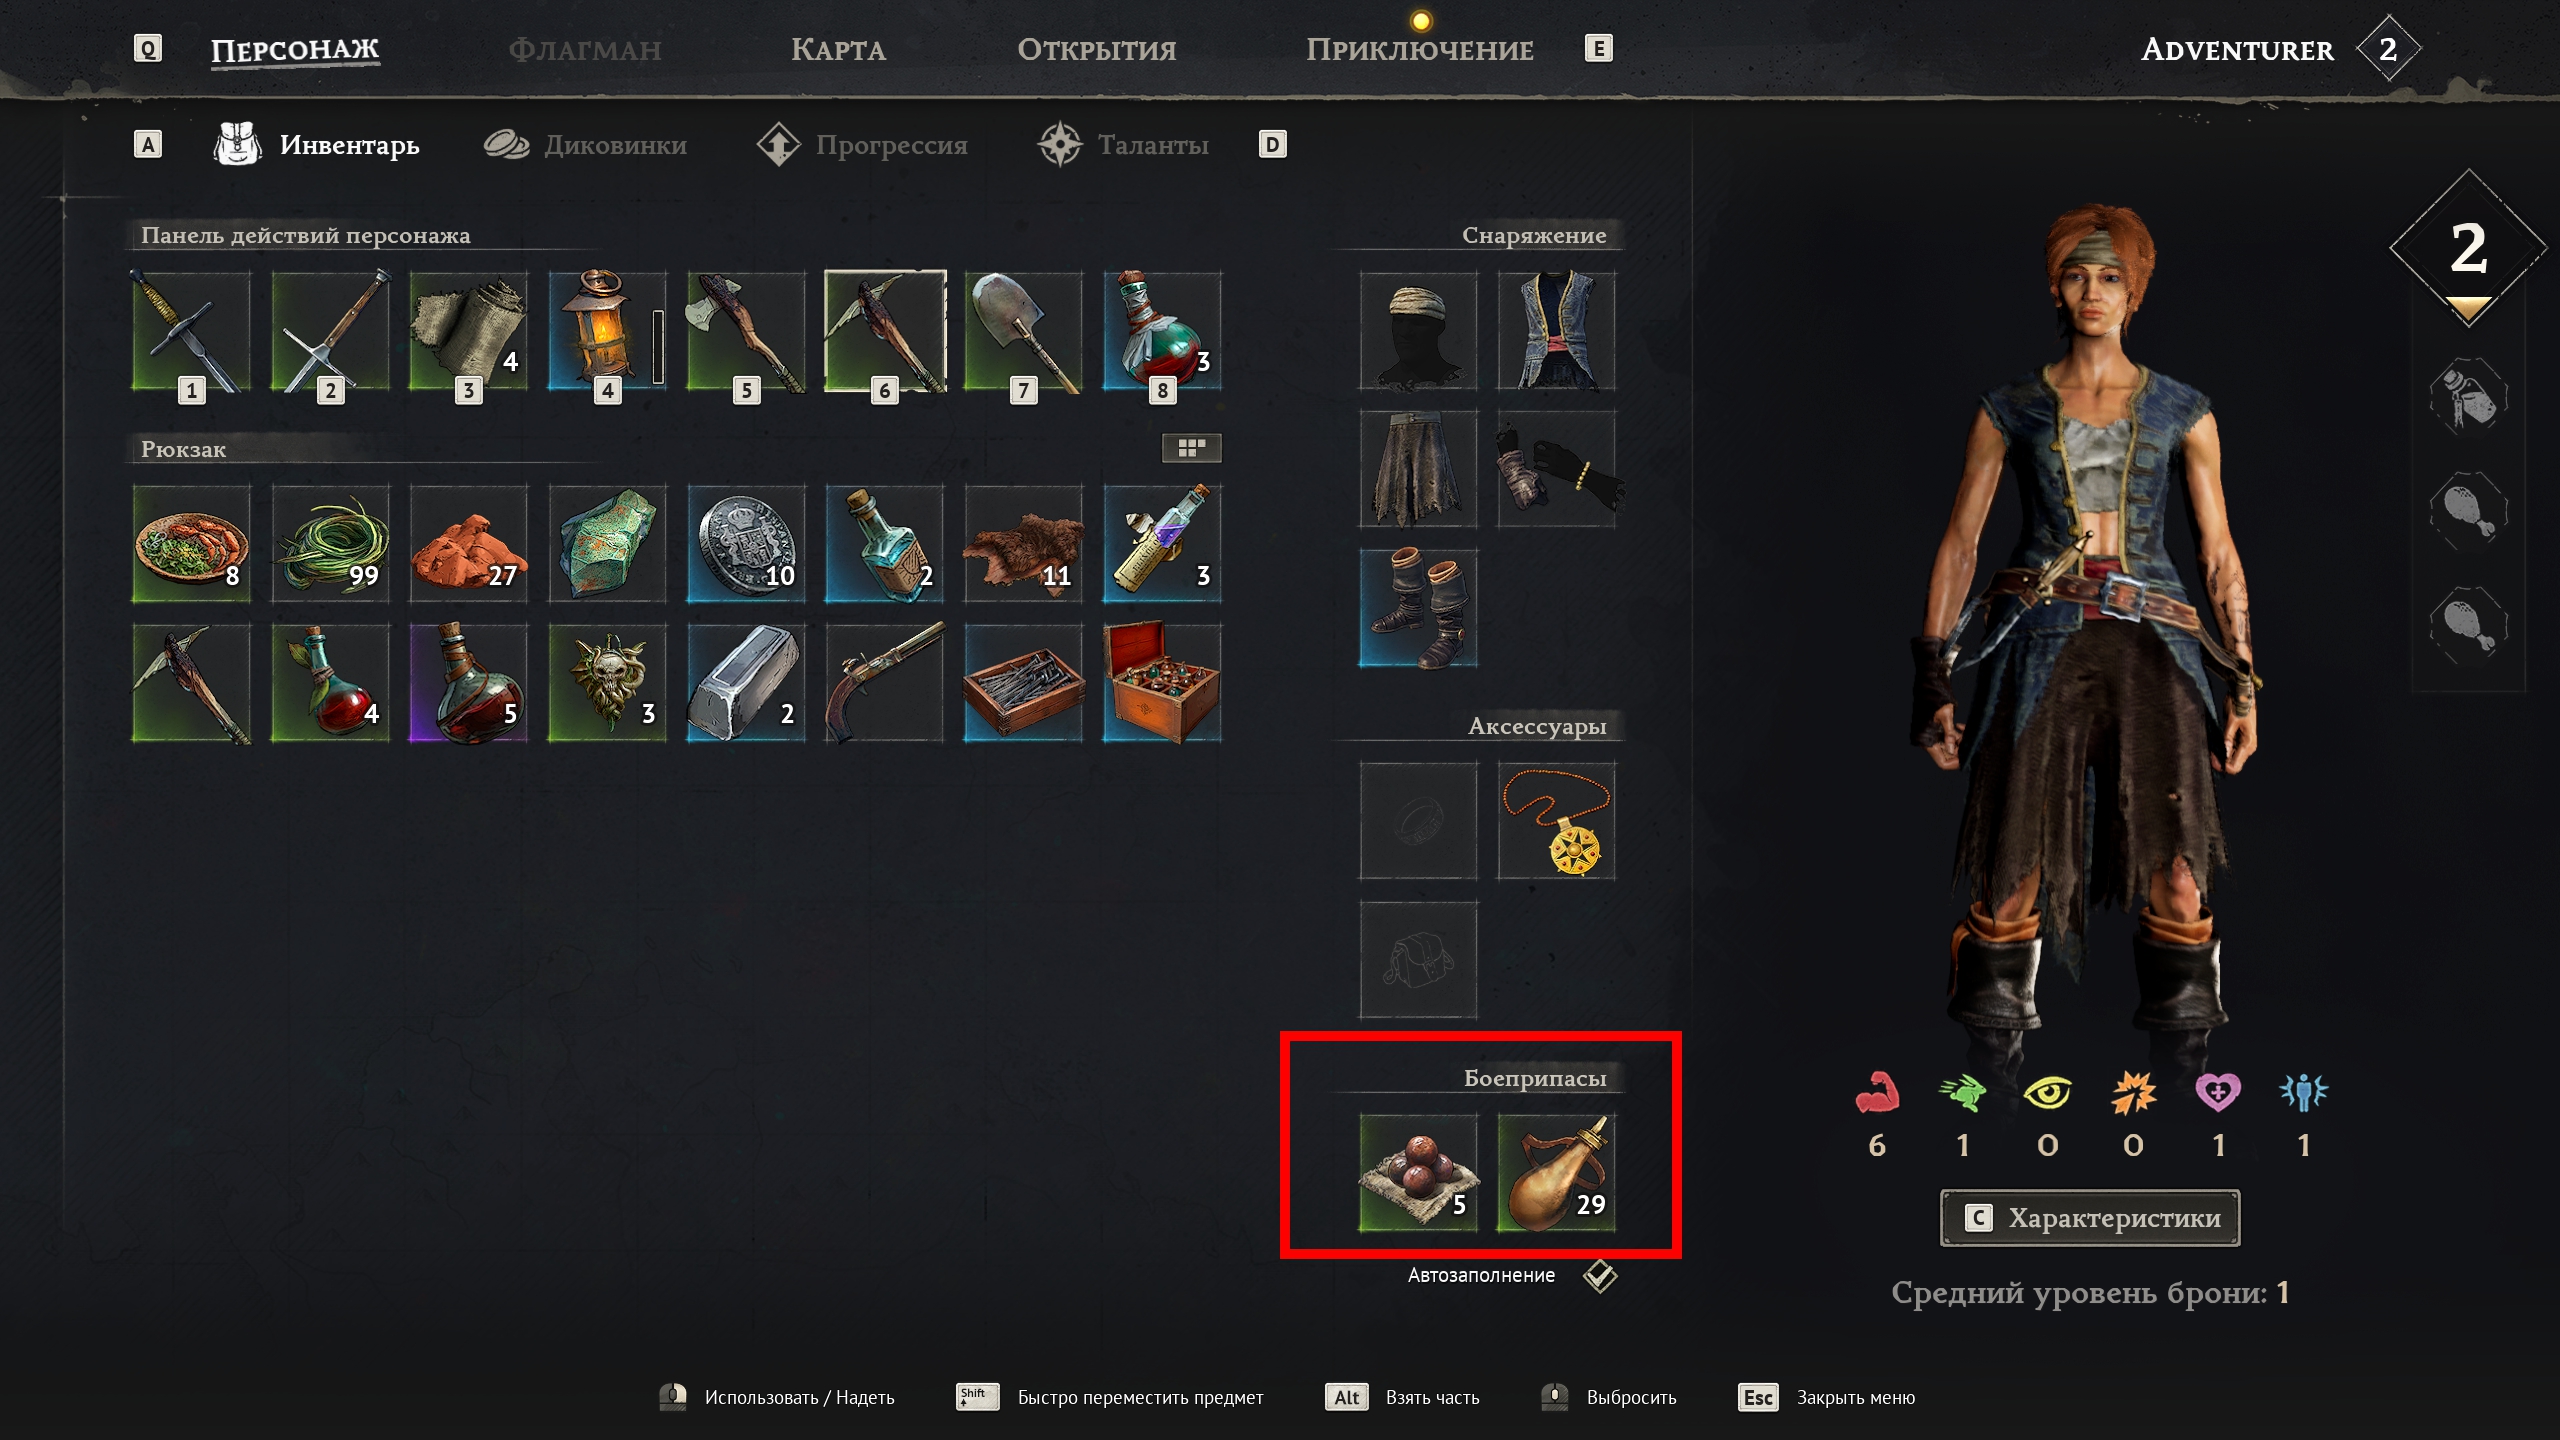This screenshot has height=1440, width=2560.
Task: Select the flintlock pistol in backpack
Action: click(885, 683)
